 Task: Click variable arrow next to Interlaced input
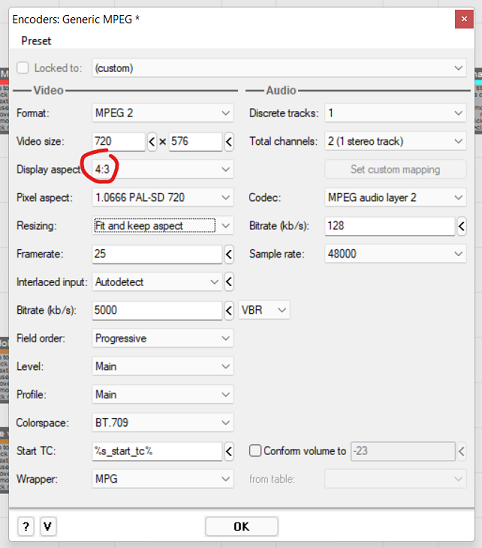tap(229, 282)
